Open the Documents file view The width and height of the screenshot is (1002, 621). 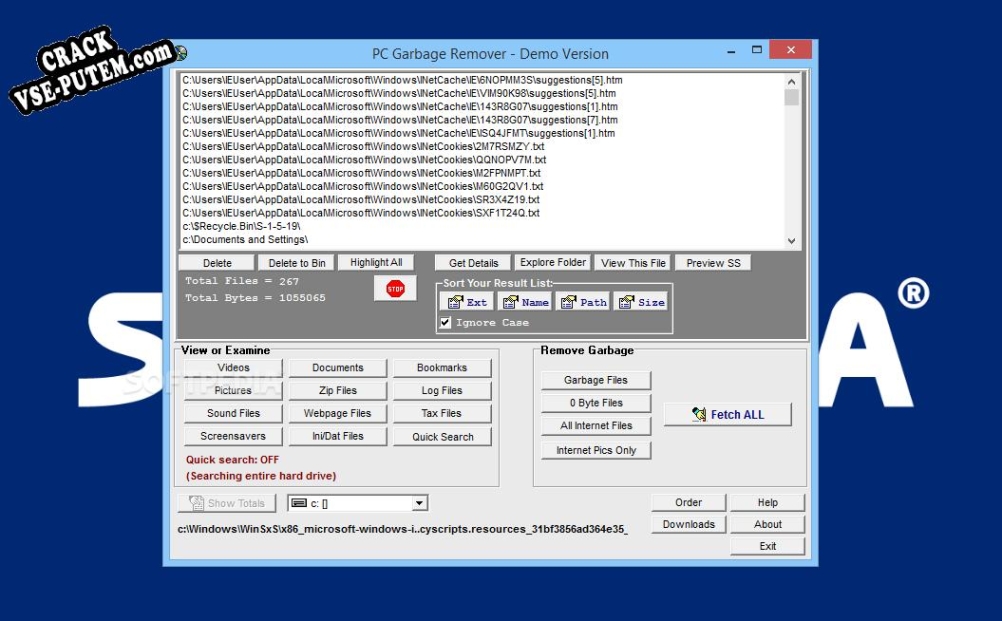(337, 367)
